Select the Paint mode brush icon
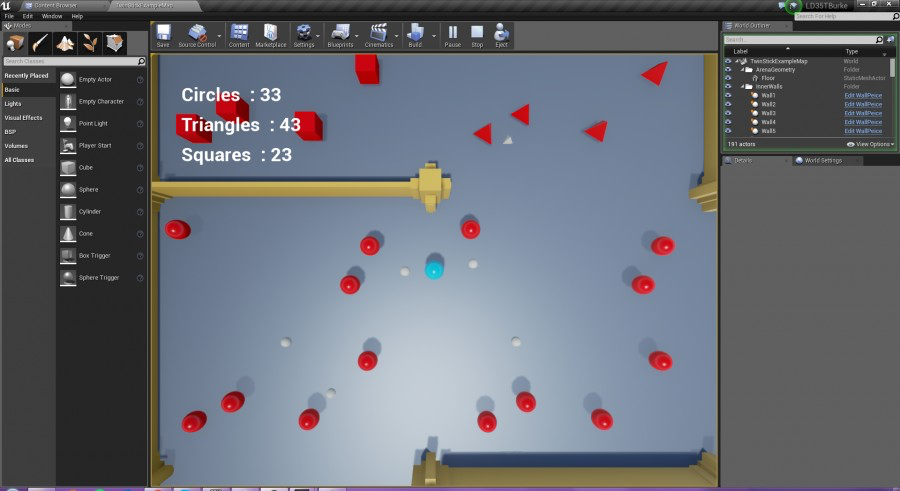Screen dimensions: 900x491 (x=40, y=43)
